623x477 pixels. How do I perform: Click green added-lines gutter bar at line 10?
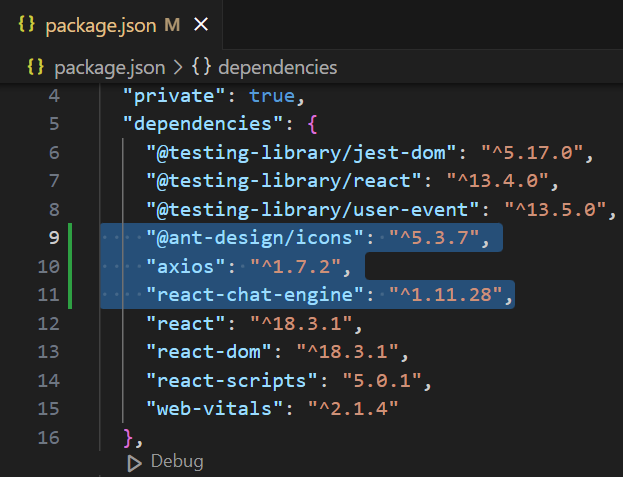[x=70, y=267]
